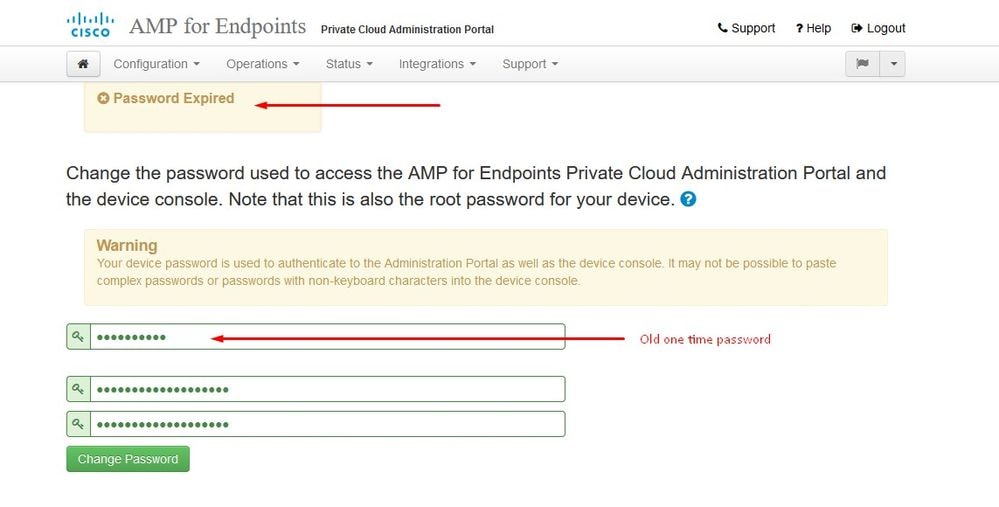This screenshot has height=507, width=999.
Task: Click the Logout link
Action: [x=878, y=28]
